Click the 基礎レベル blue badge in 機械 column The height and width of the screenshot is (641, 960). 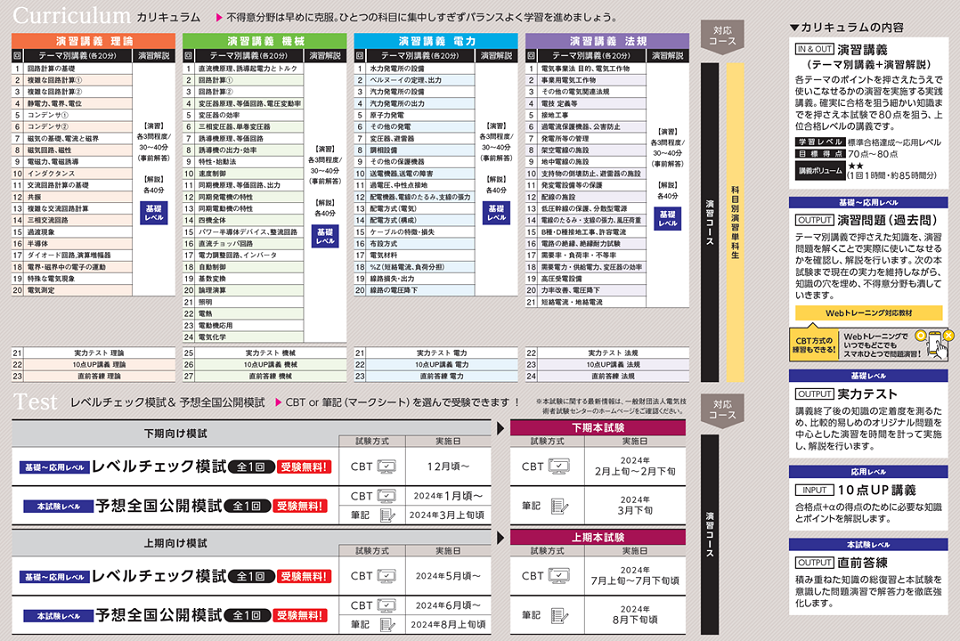click(x=325, y=236)
